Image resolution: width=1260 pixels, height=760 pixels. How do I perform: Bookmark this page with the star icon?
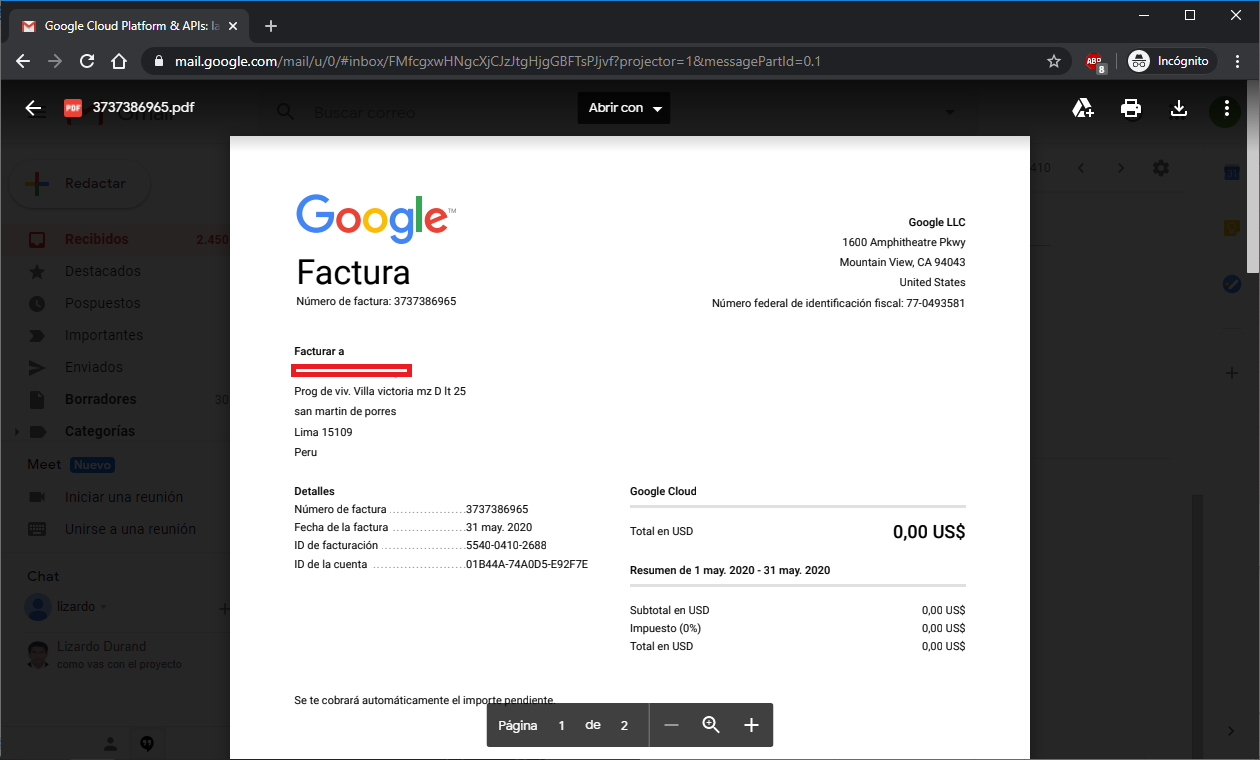(1053, 61)
